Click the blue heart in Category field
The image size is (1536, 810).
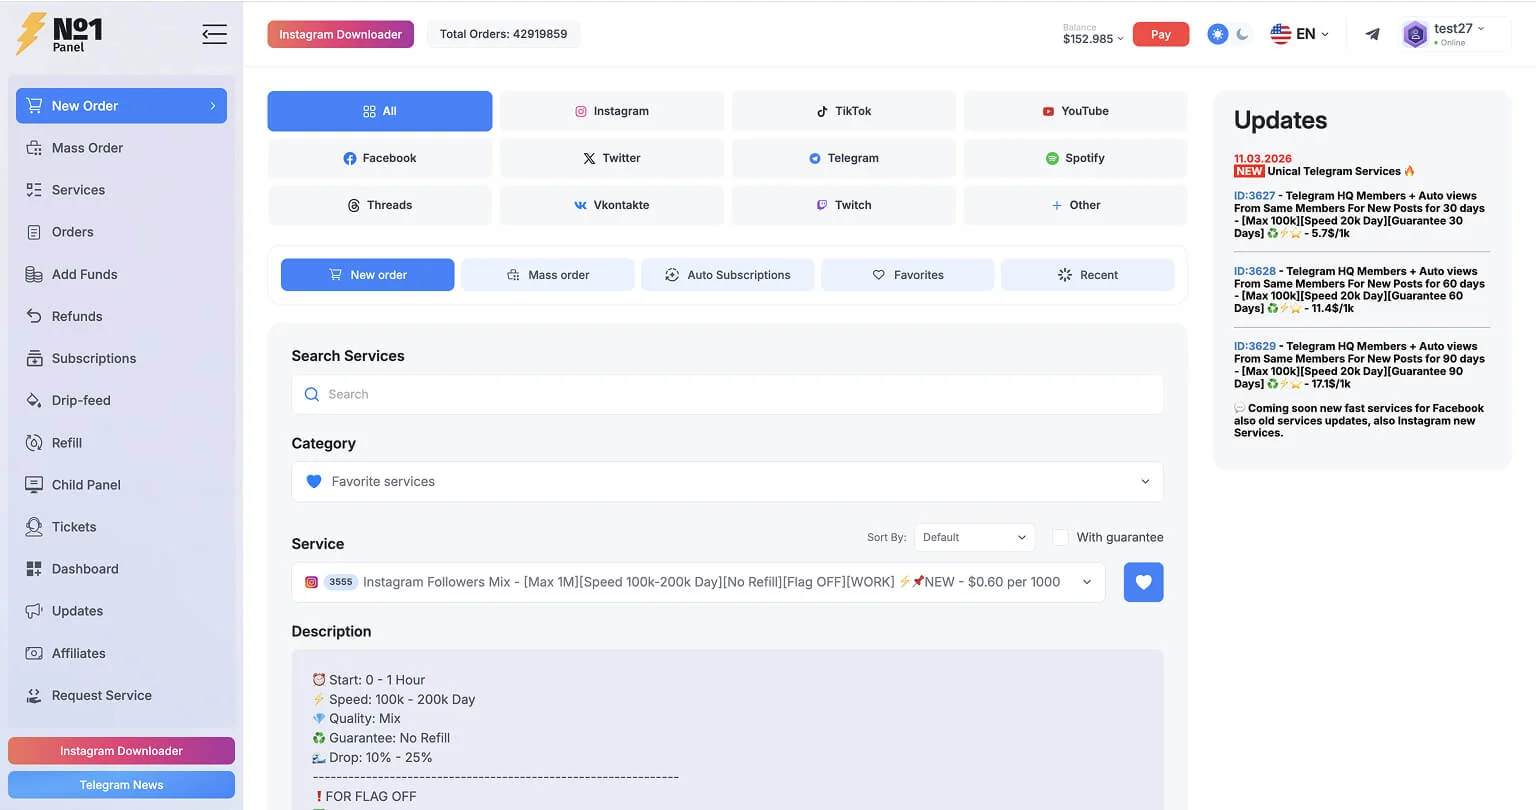pyautogui.click(x=314, y=481)
